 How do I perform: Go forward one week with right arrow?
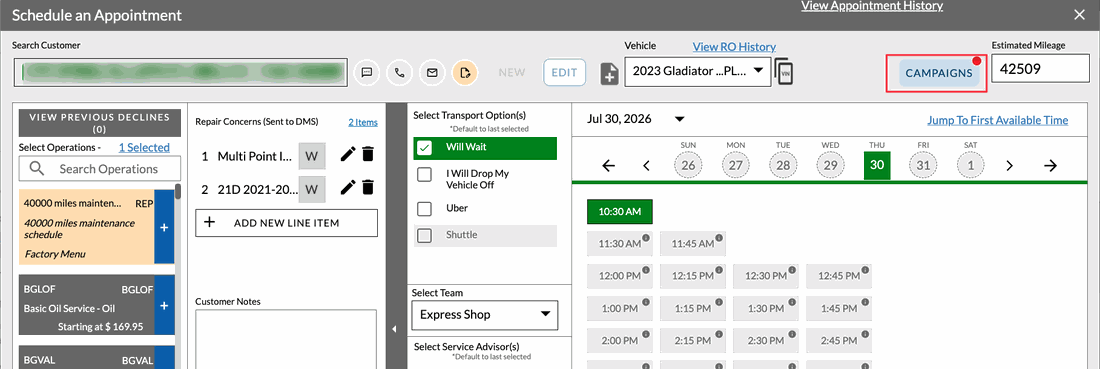pyautogui.click(x=1050, y=166)
